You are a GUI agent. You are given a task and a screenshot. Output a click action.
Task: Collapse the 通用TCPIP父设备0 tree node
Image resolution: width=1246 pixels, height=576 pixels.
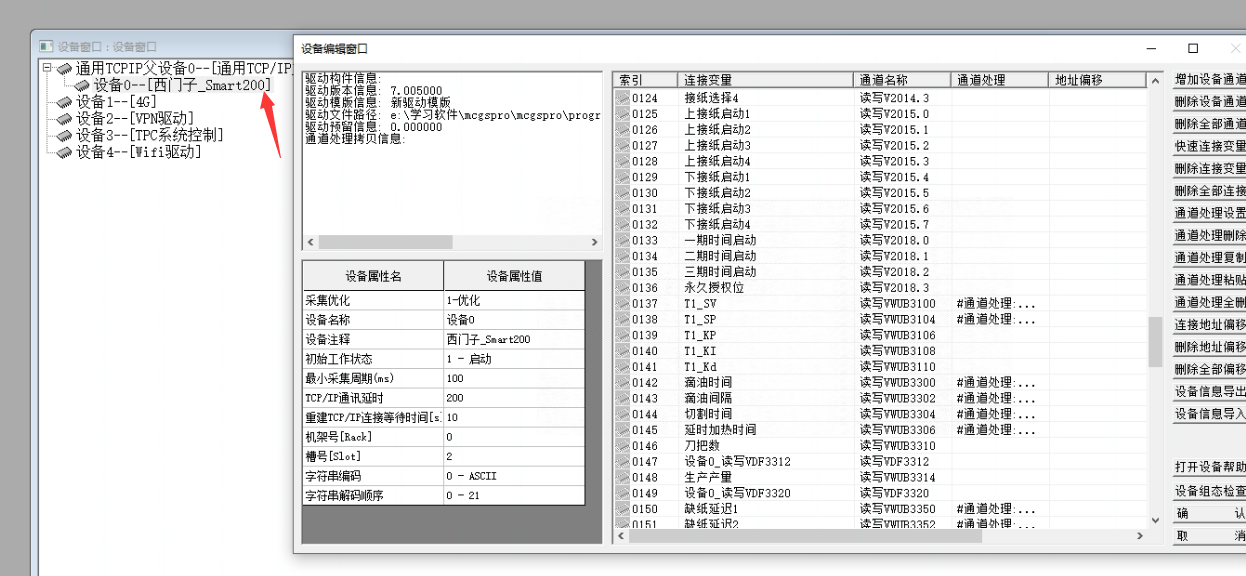[x=48, y=70]
